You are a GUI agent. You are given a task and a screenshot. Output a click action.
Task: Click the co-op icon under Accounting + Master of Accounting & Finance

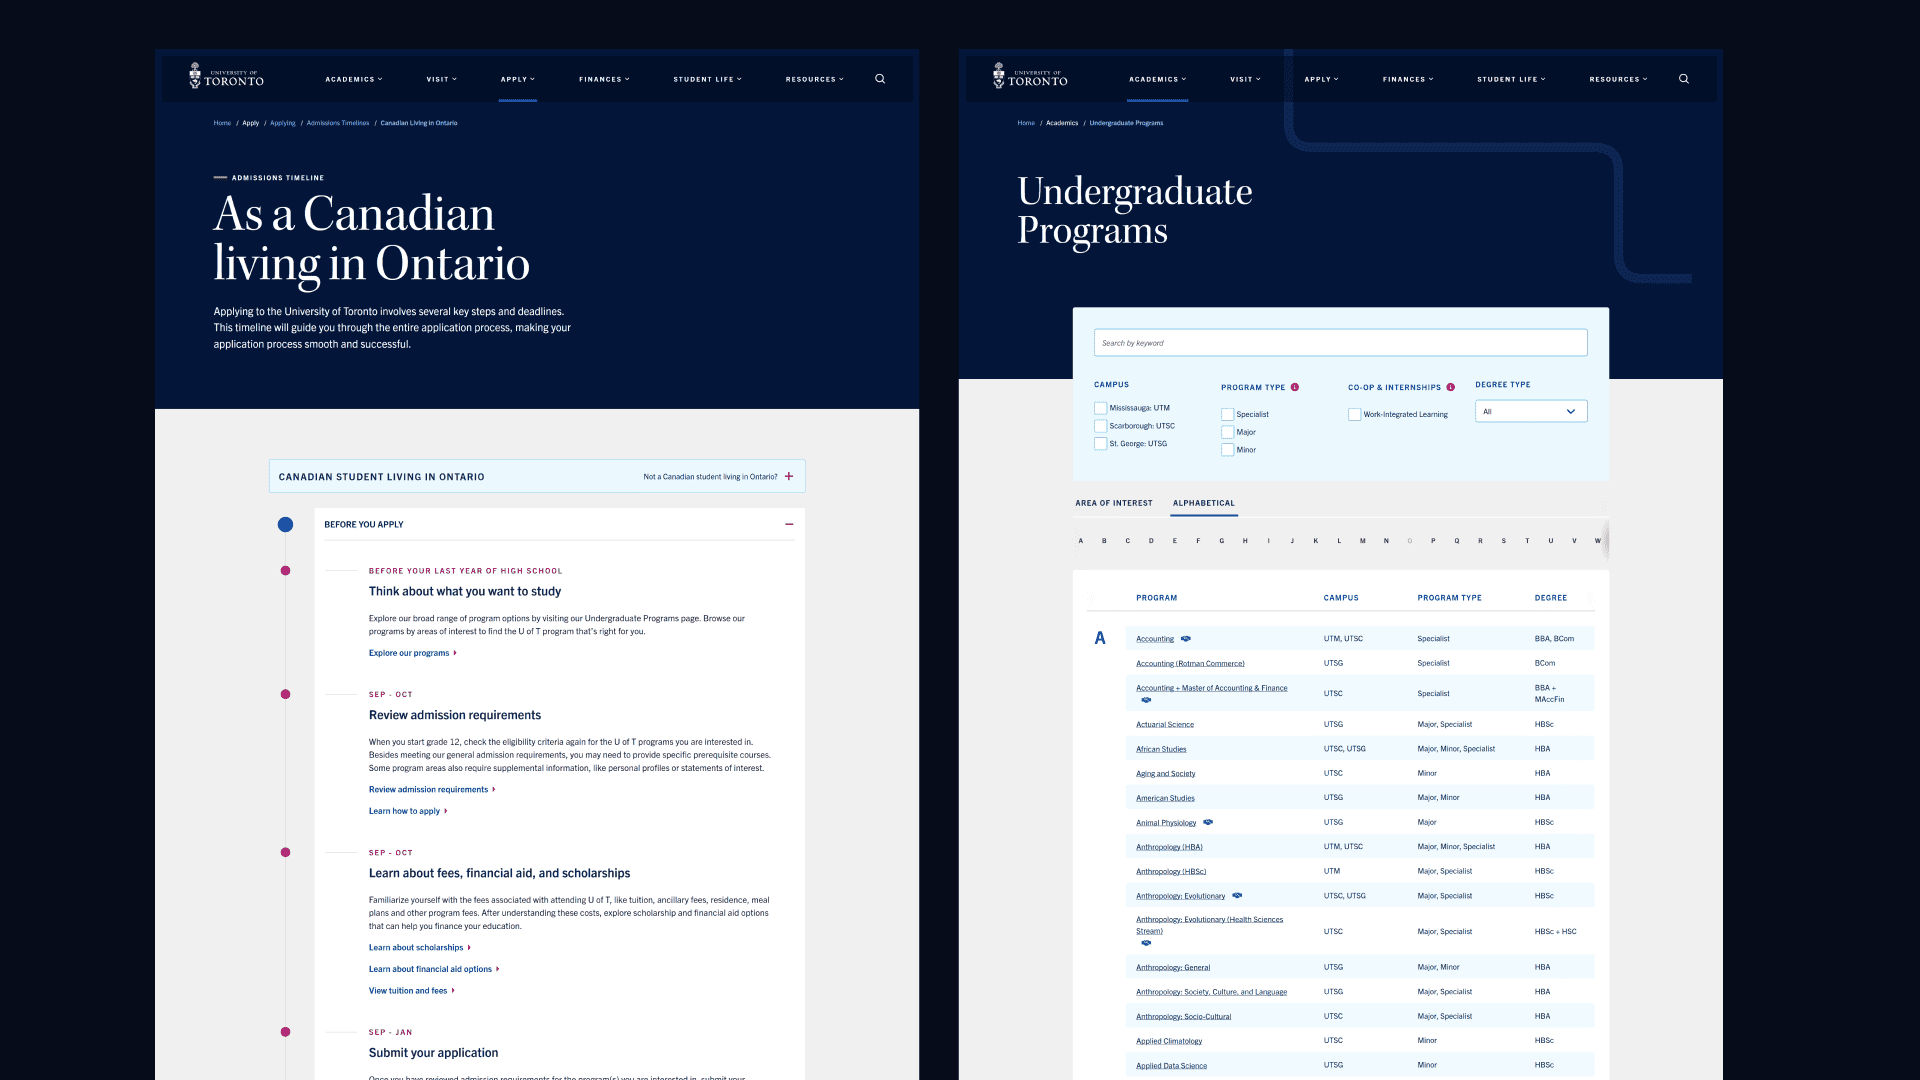click(1146, 700)
